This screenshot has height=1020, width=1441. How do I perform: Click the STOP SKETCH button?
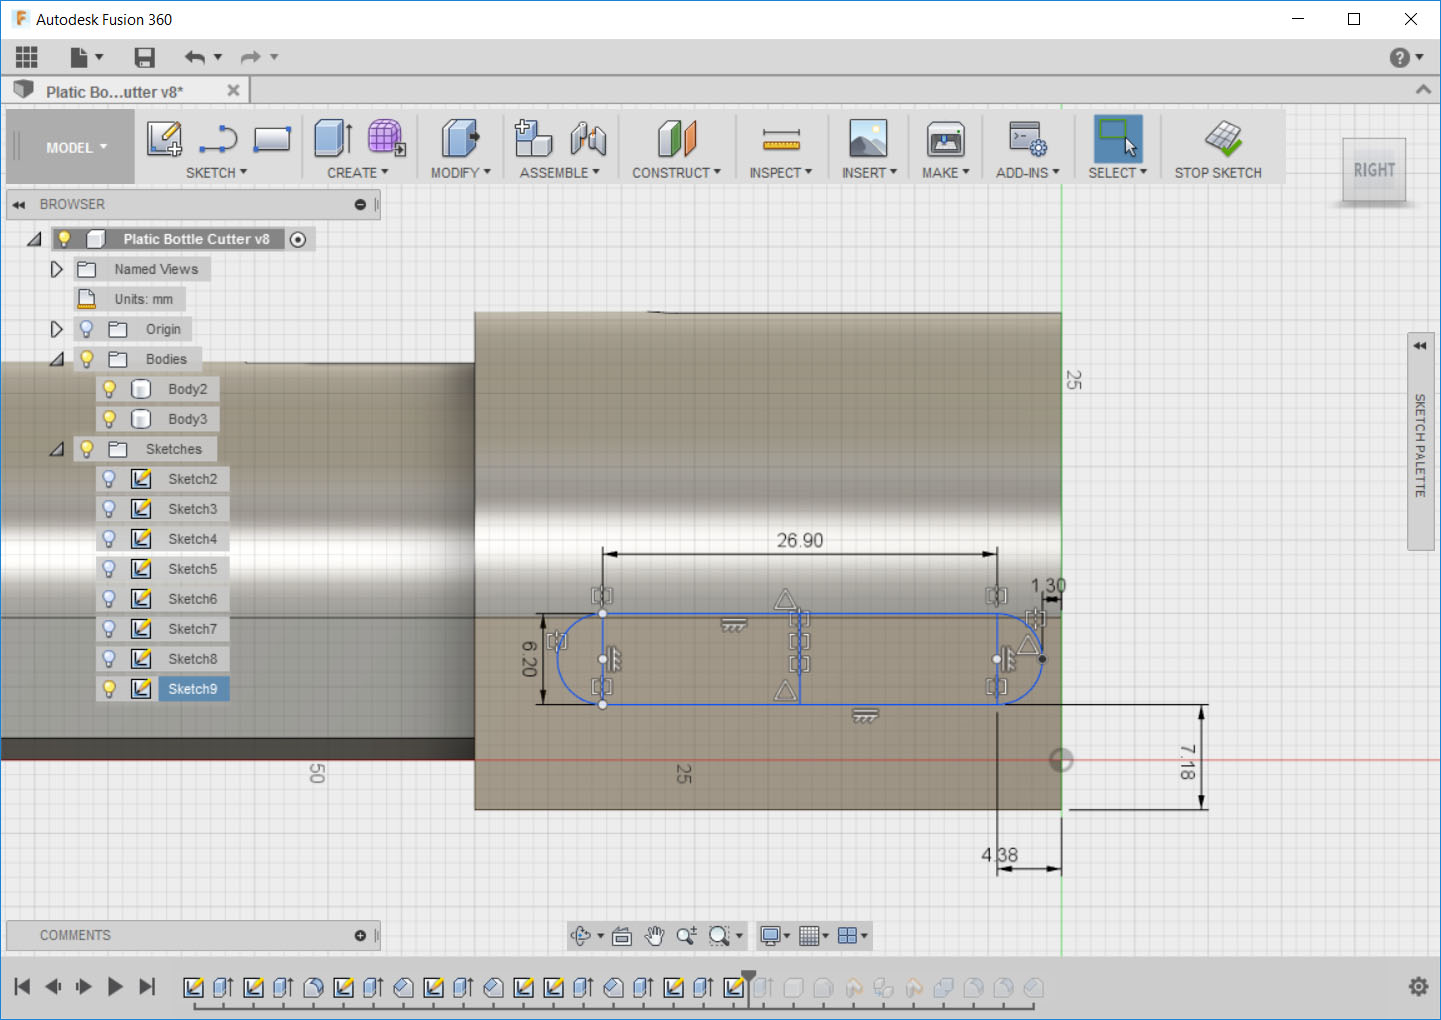coord(1219,147)
